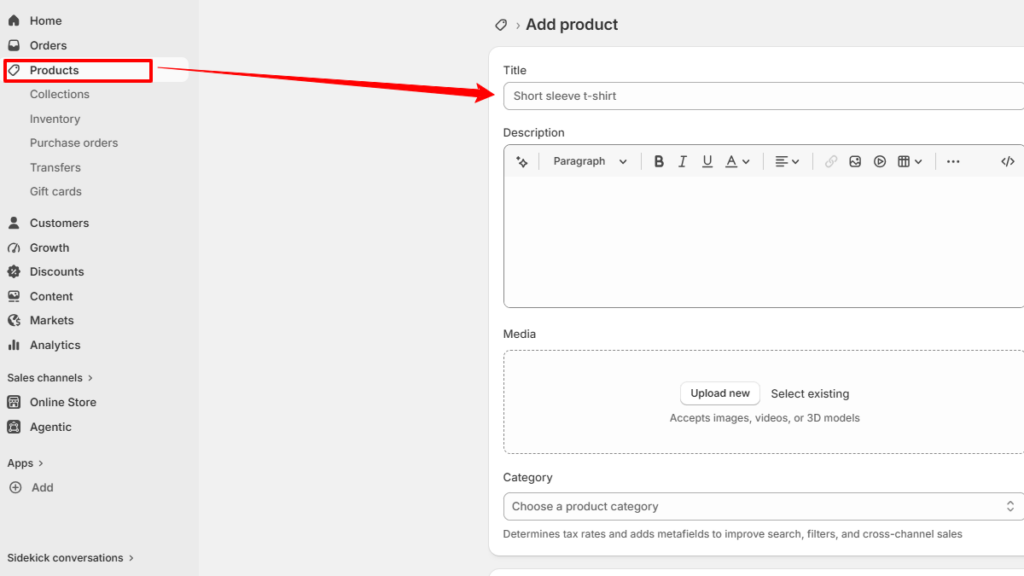
Task: Insert an image via the toolbar icon
Action: (855, 161)
